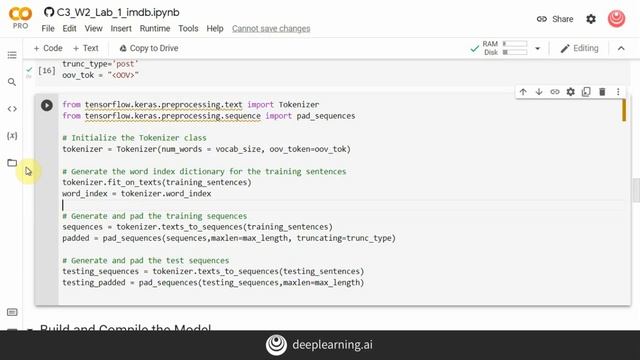Screen dimensions: 640x360
Task: Click the line 'tokenizer.fit_on_texts(training_sentences)'
Action: coord(157,182)
